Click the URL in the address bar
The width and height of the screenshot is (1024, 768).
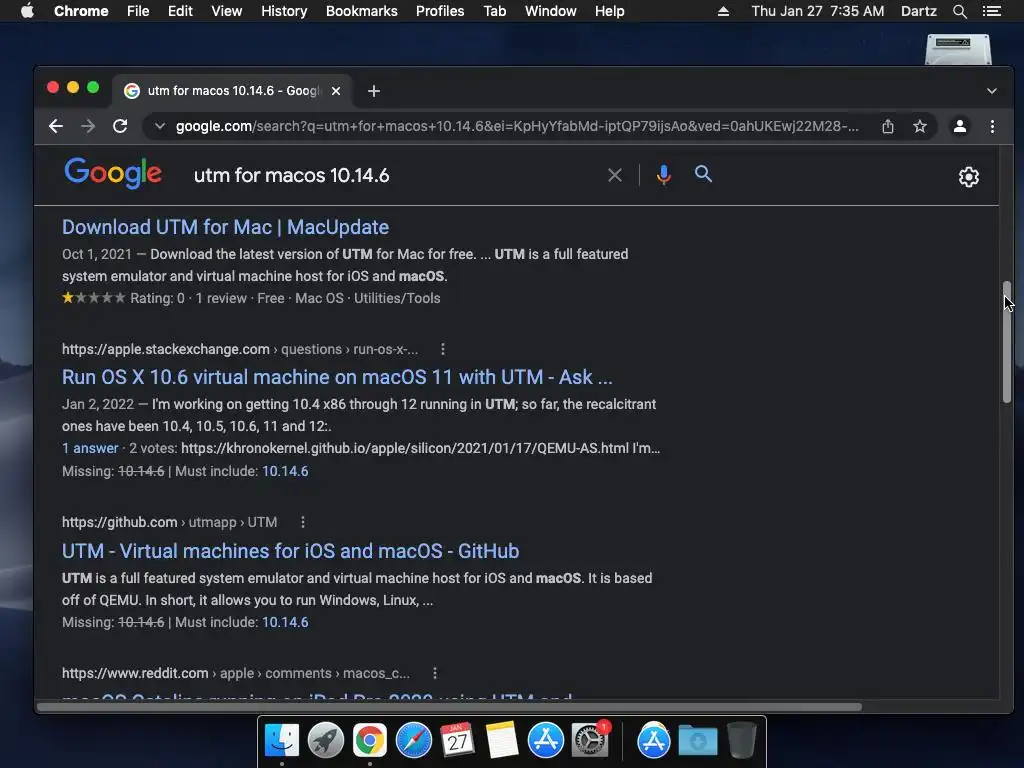(x=517, y=126)
